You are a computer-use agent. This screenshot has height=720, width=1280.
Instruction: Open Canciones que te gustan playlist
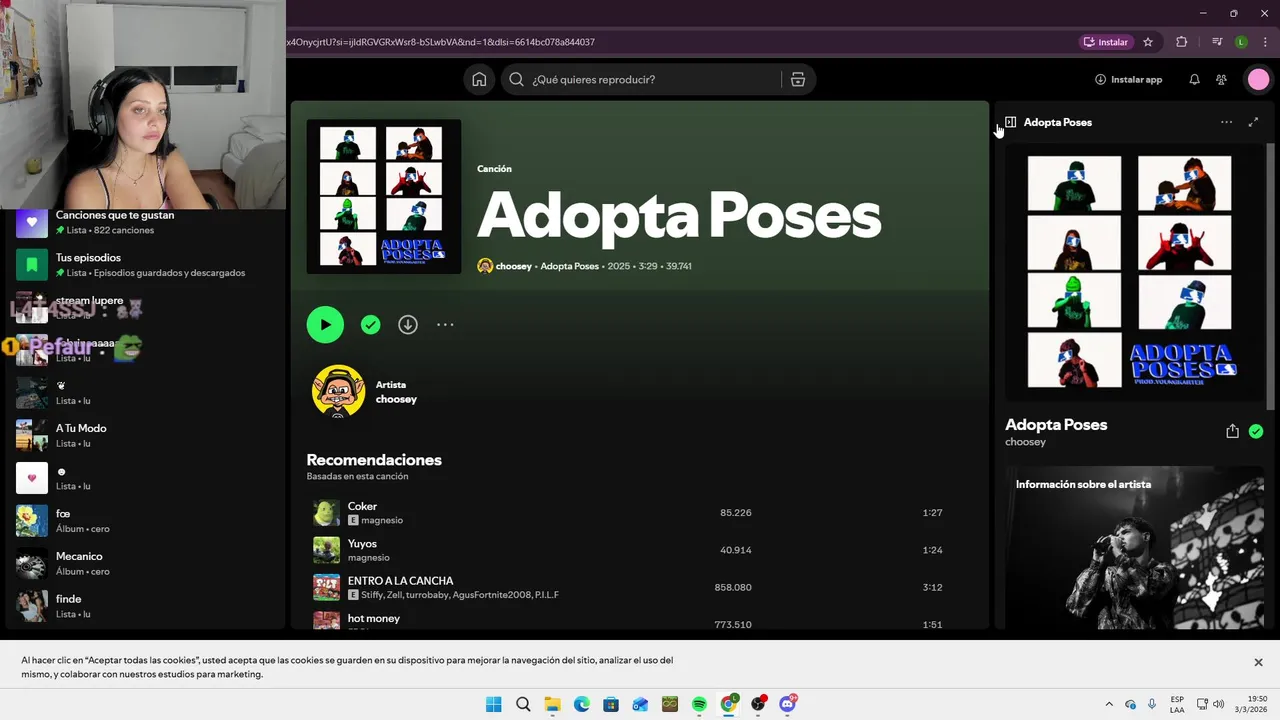tap(145, 222)
